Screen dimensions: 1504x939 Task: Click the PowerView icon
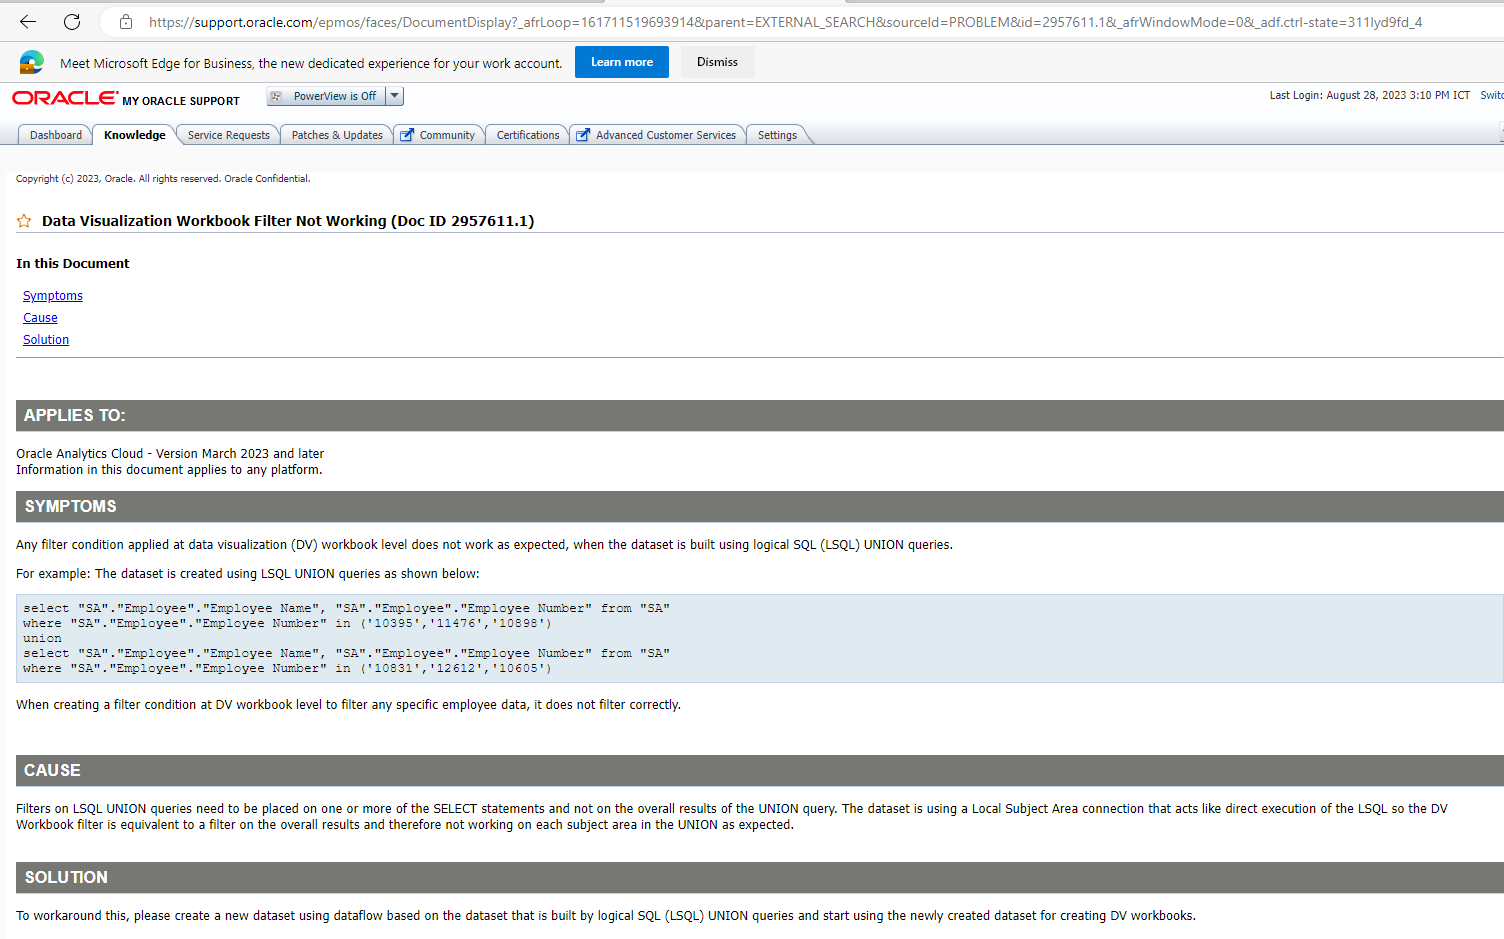(276, 96)
